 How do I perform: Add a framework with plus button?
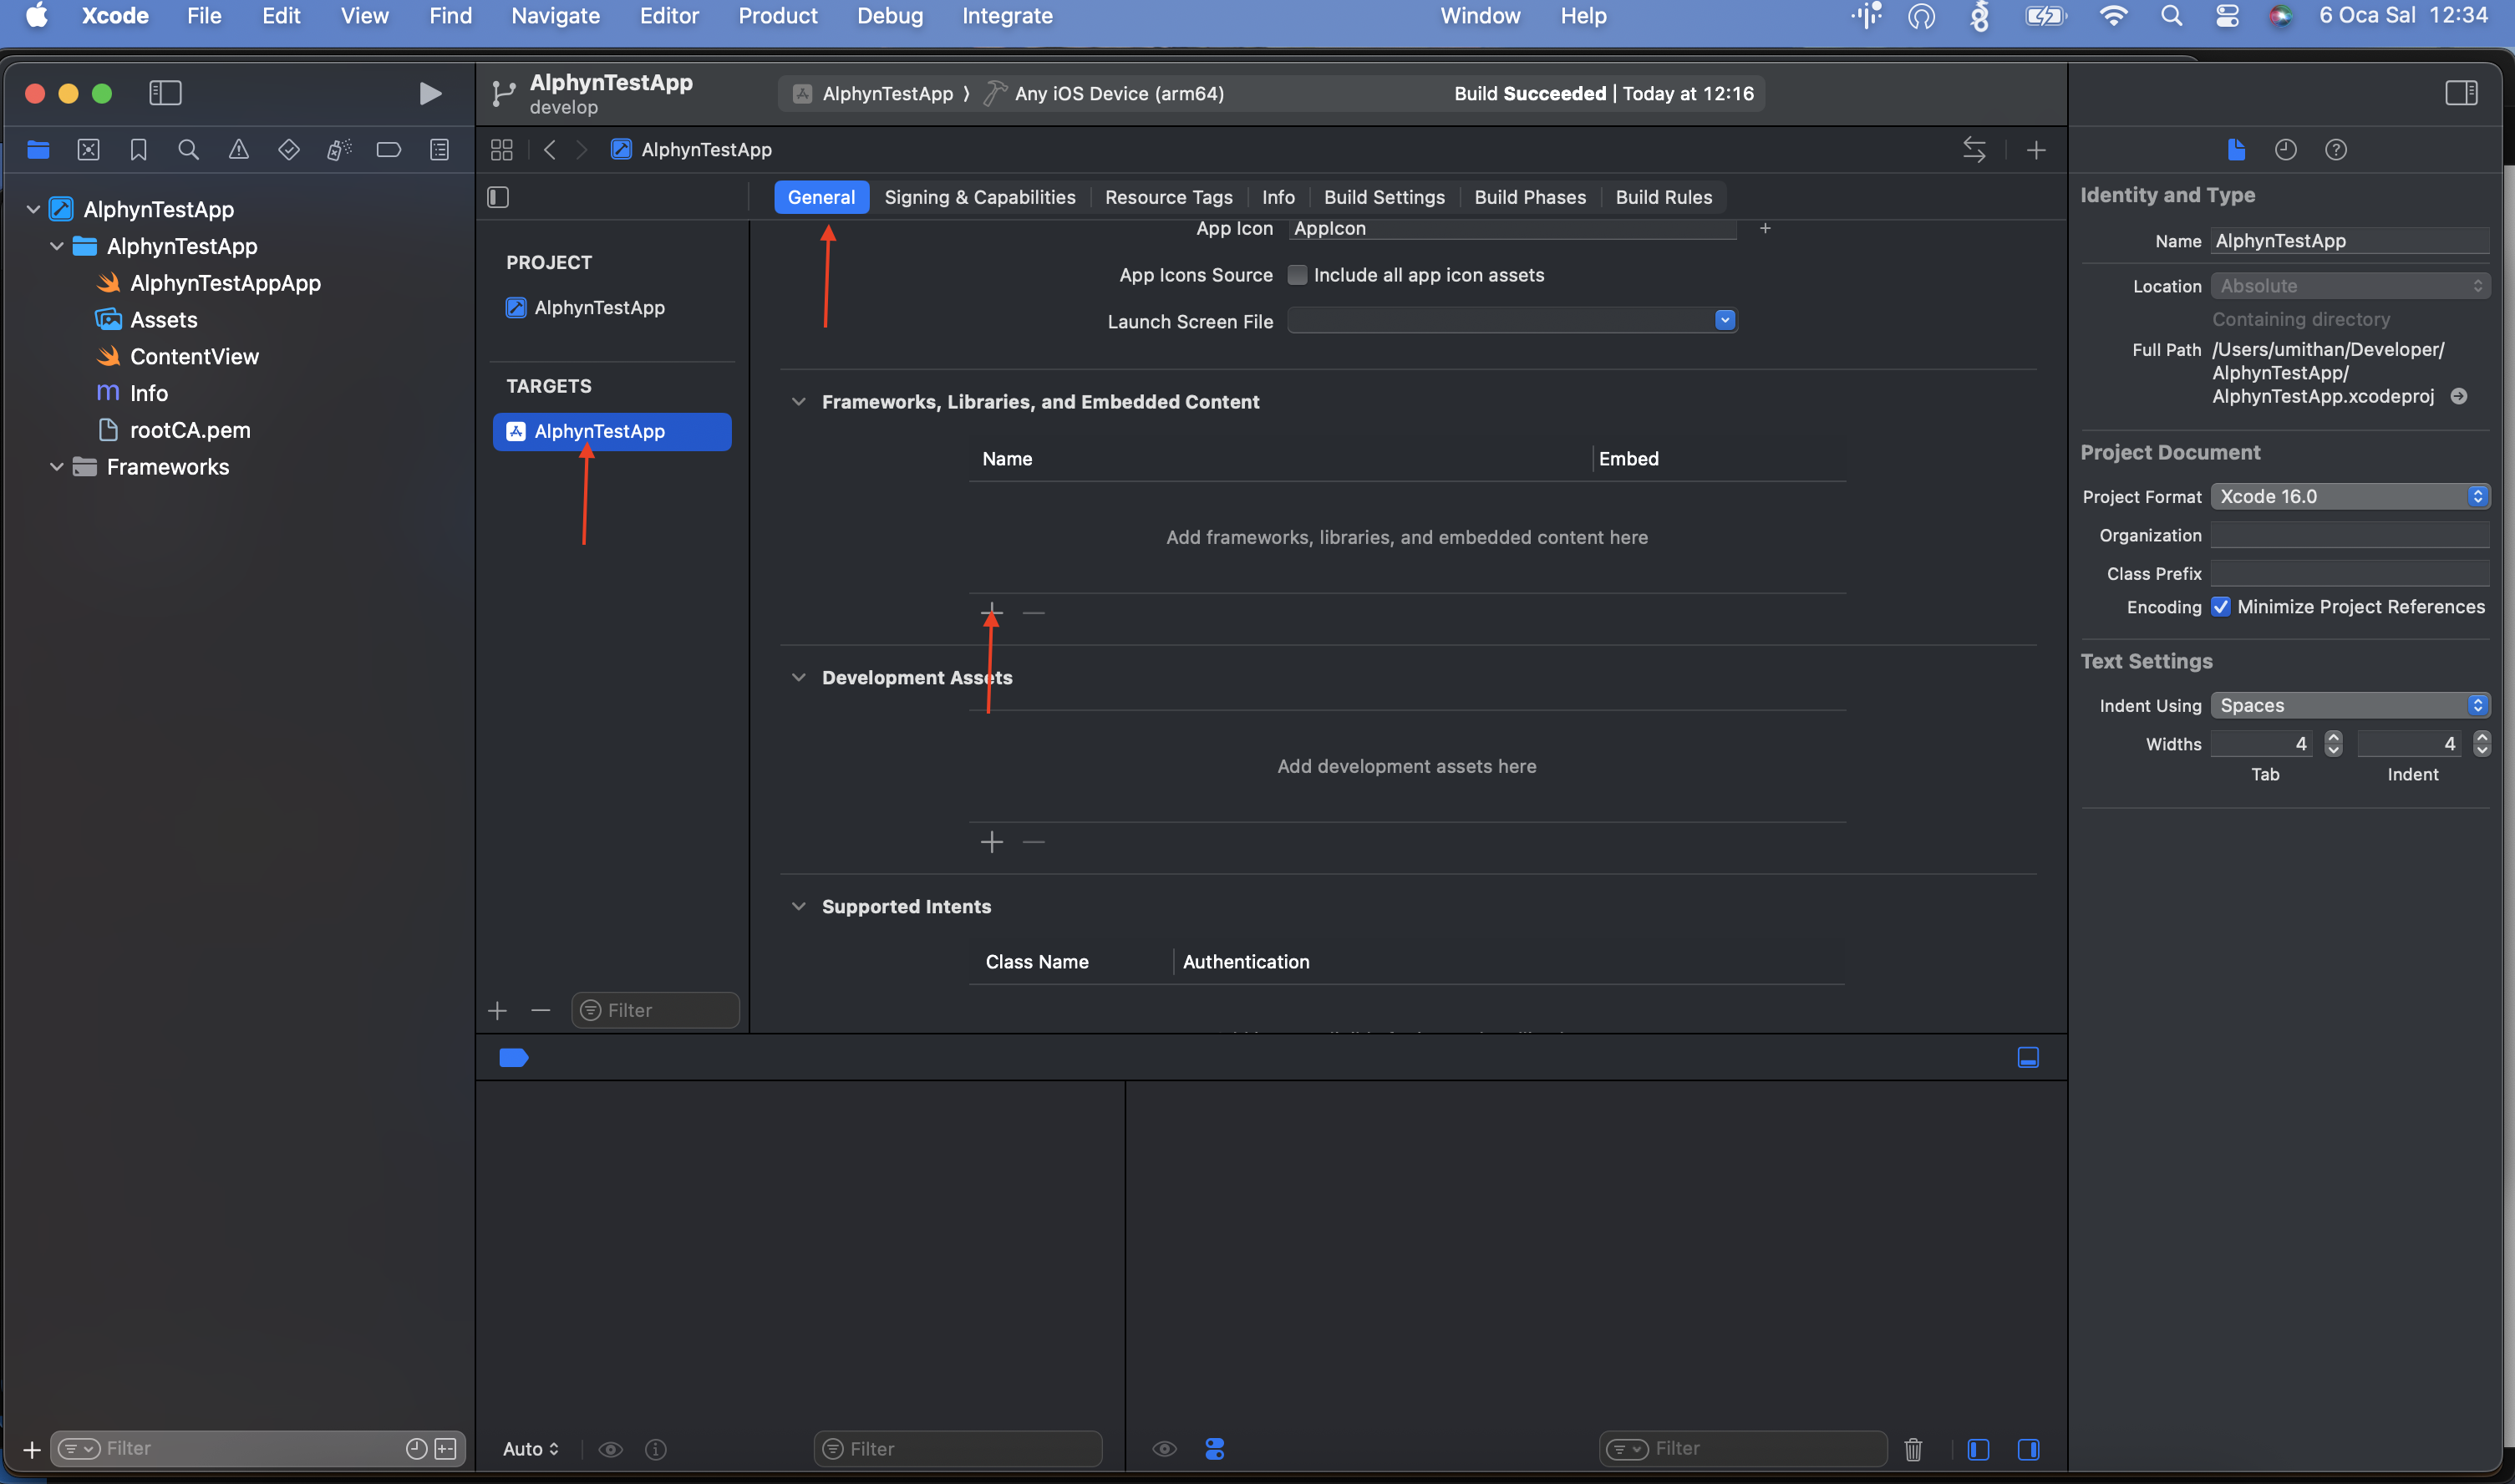[x=992, y=612]
